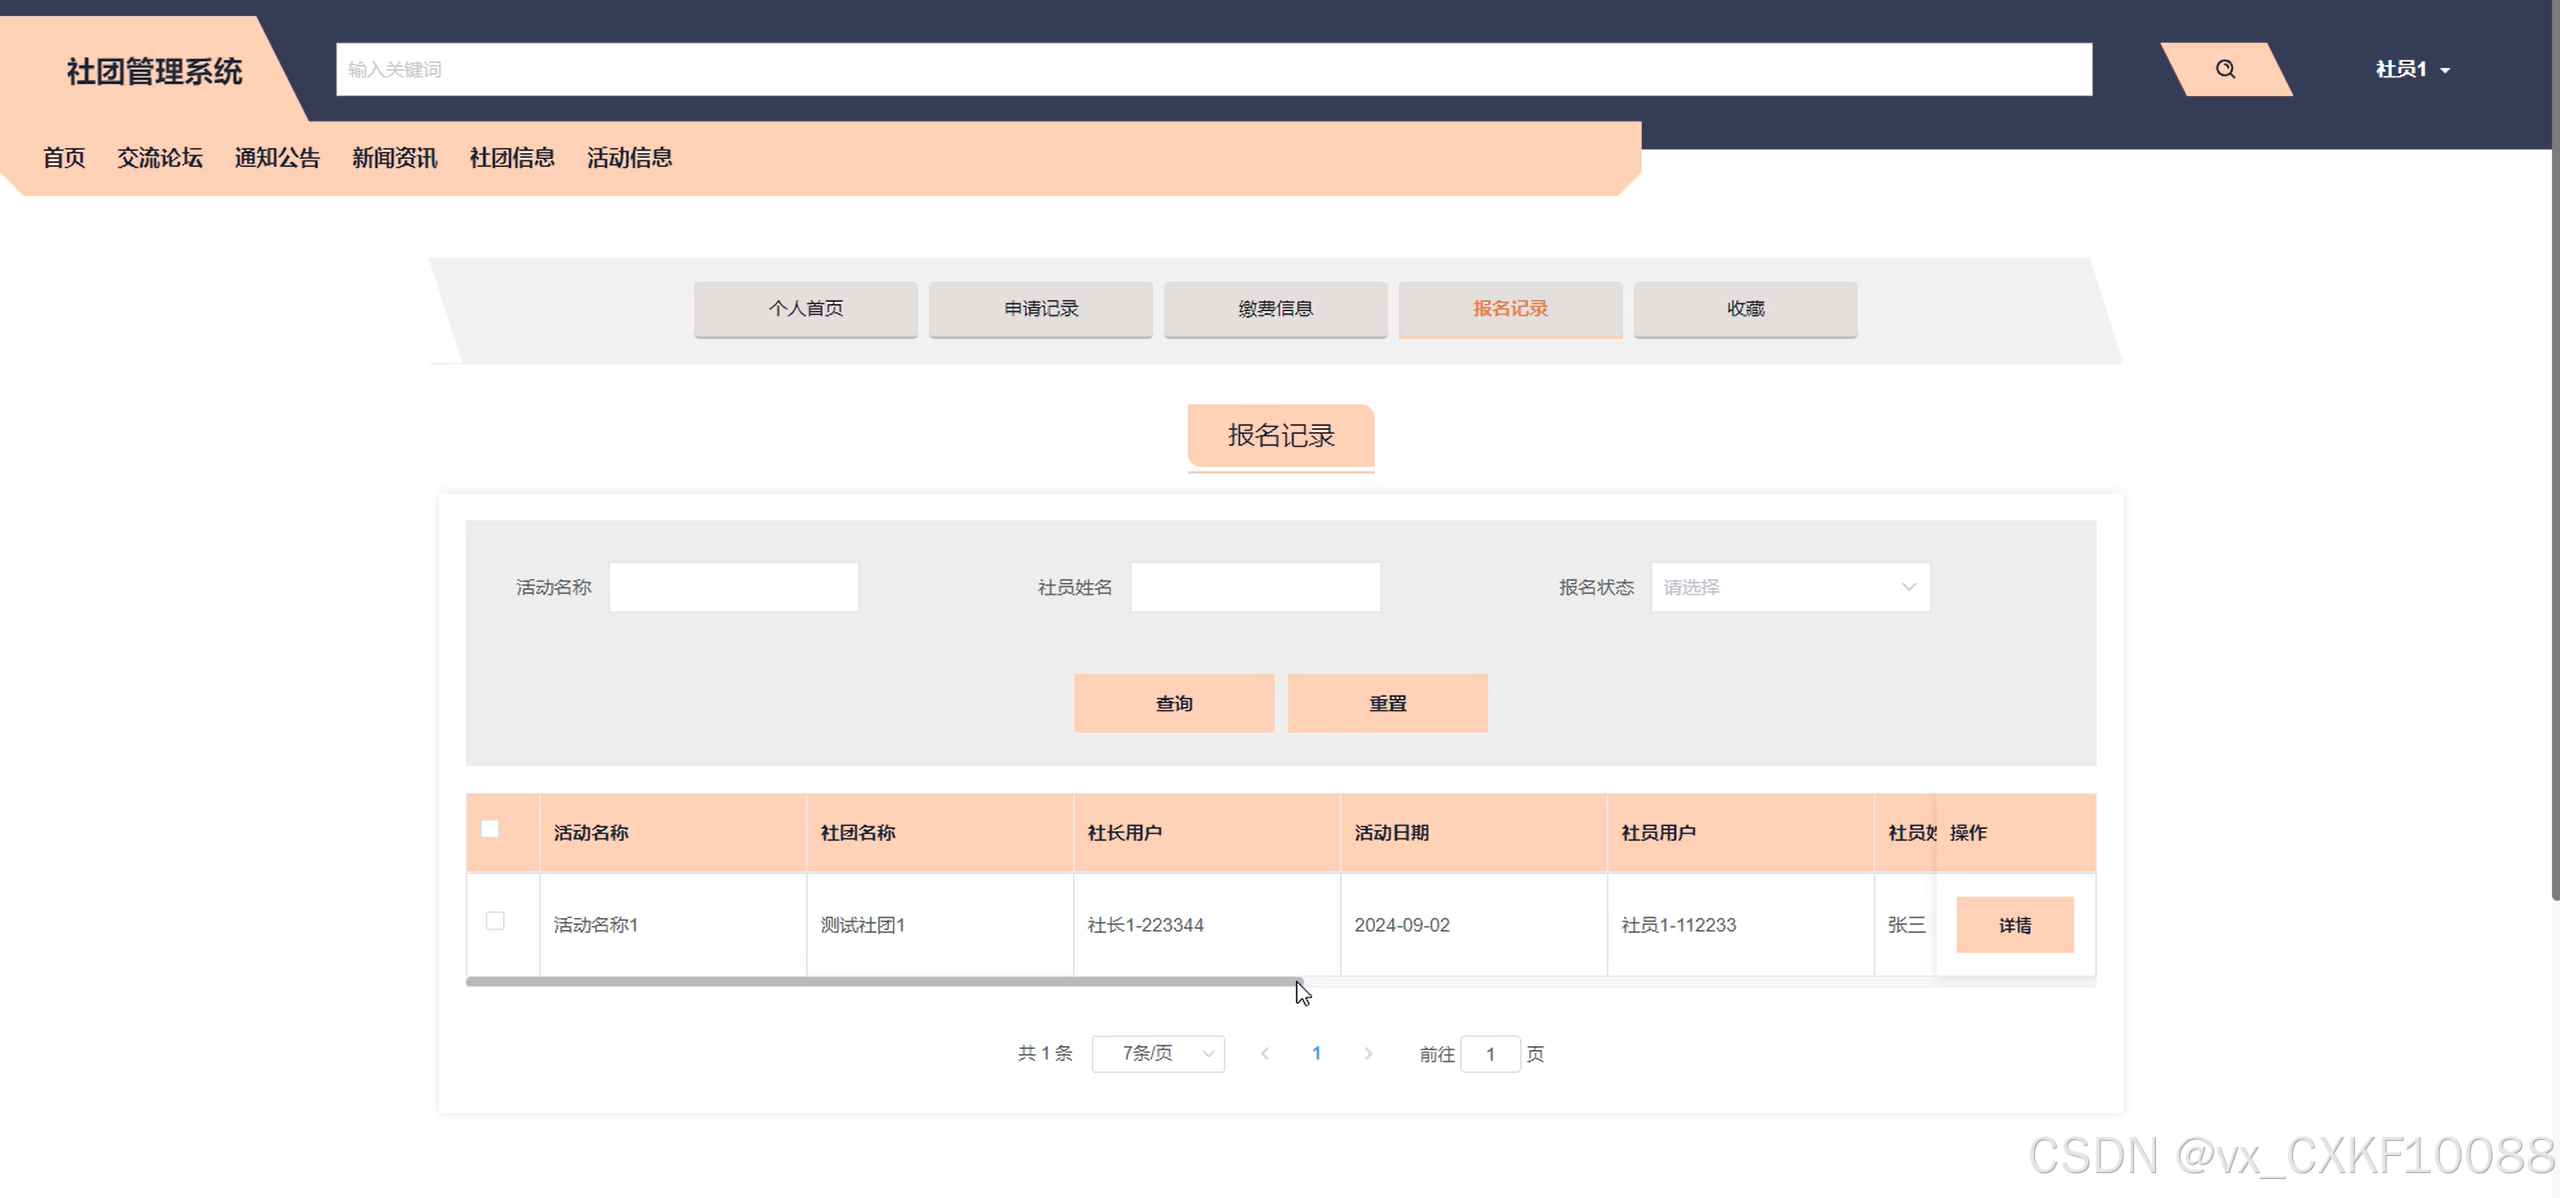Toggle the select-all header checkbox

(490, 829)
